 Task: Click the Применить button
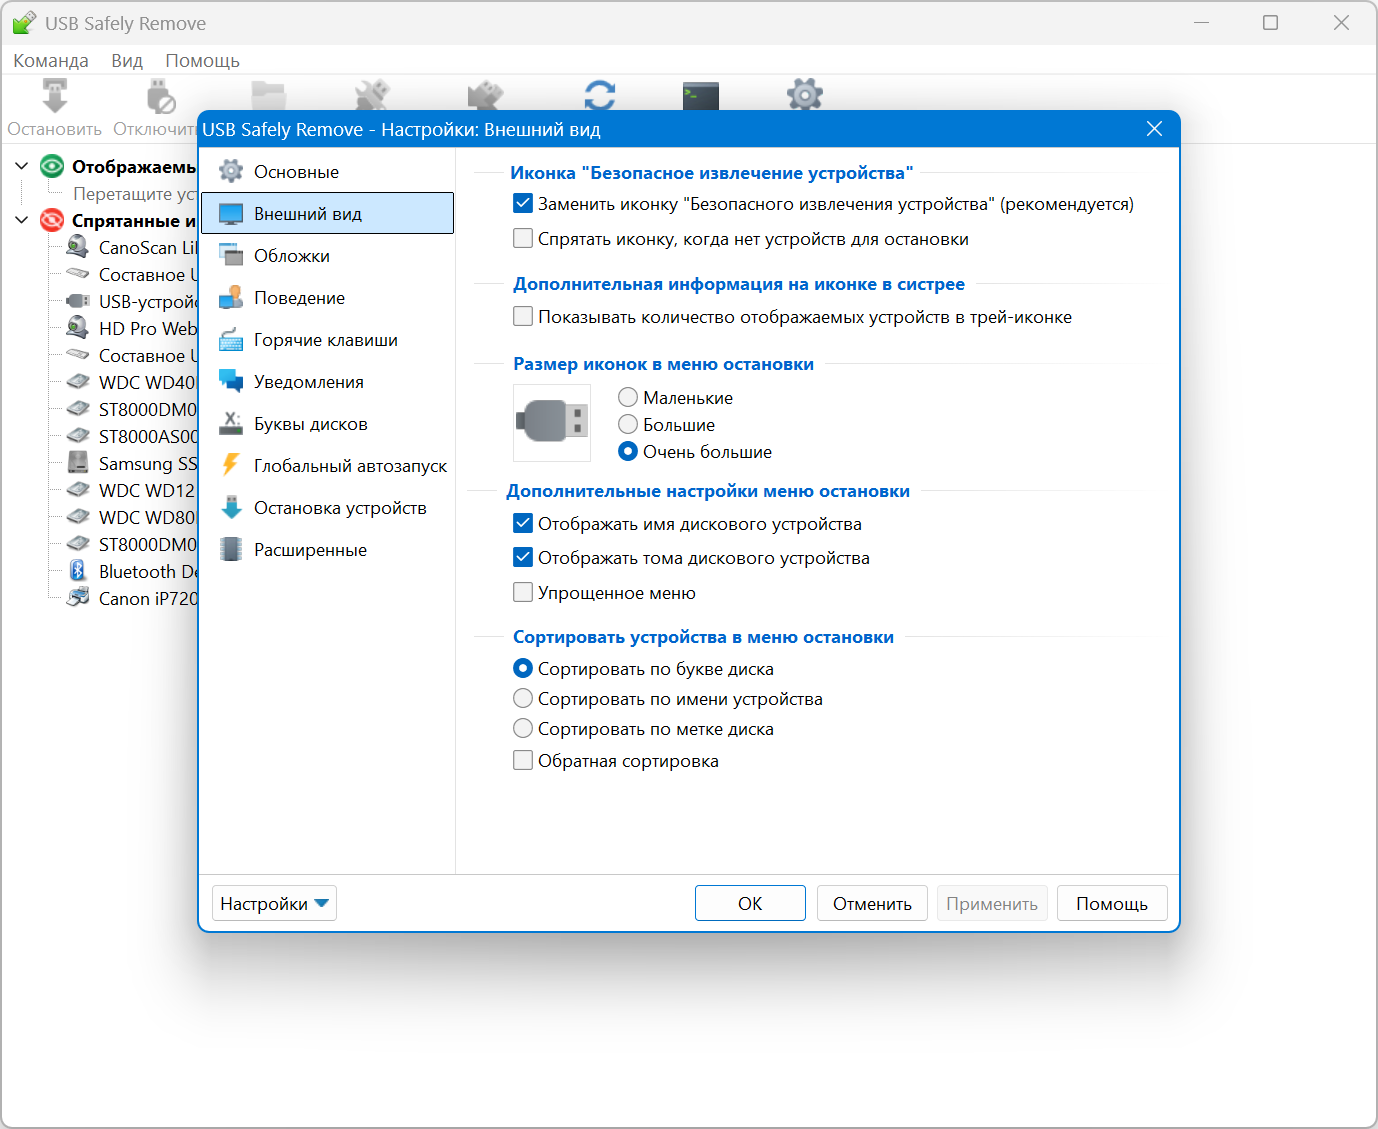992,904
